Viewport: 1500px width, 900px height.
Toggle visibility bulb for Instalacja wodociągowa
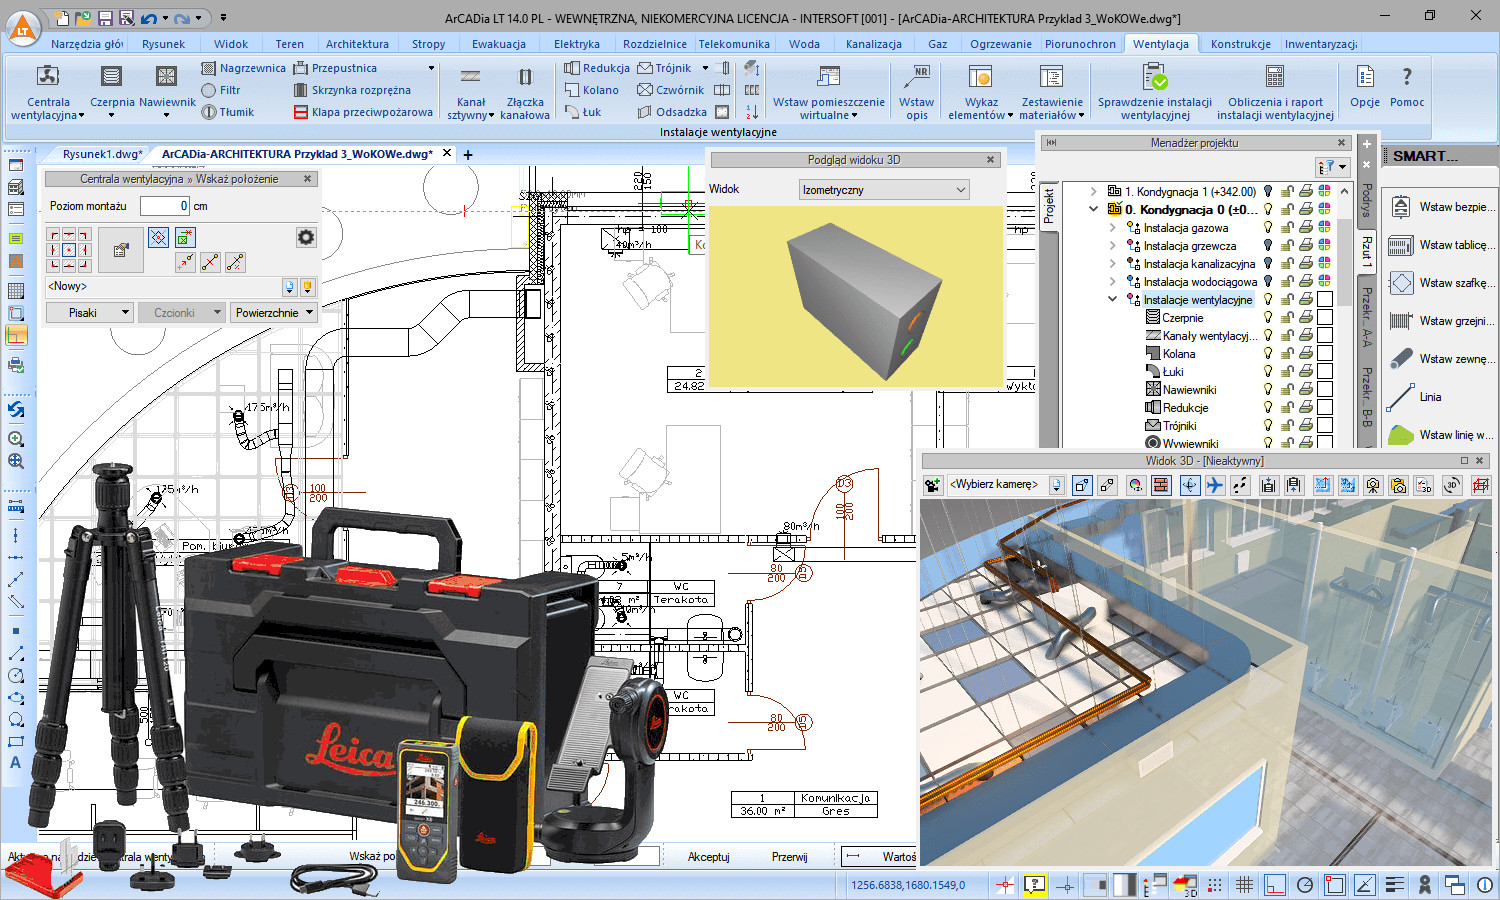(x=1268, y=282)
